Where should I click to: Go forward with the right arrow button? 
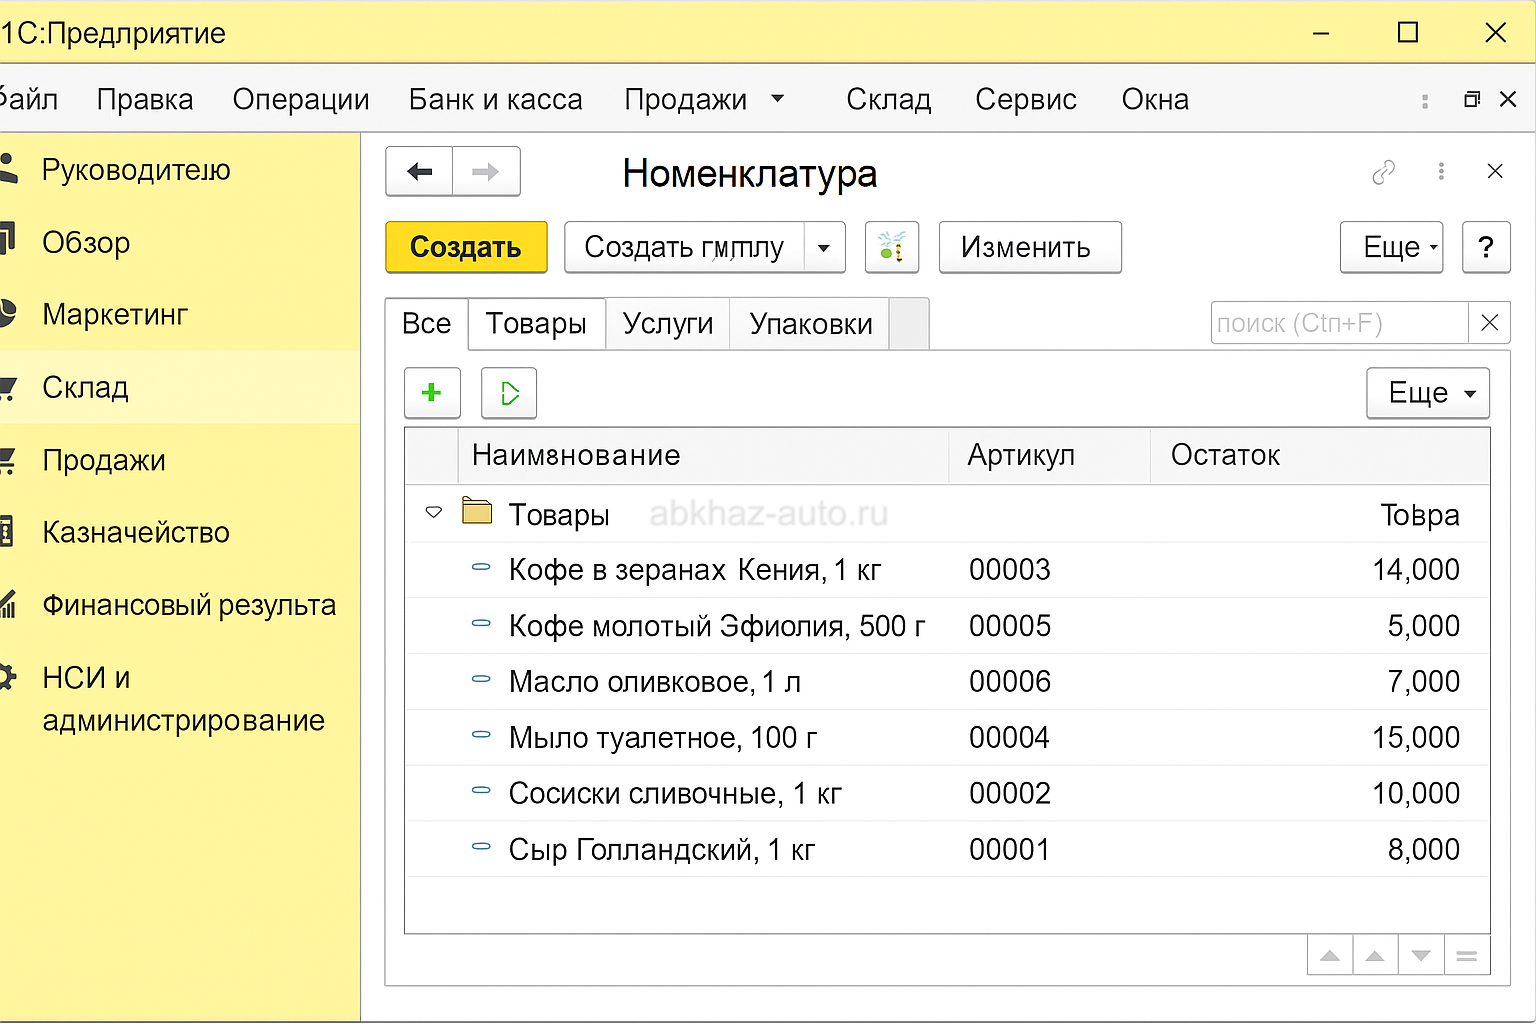tap(486, 171)
